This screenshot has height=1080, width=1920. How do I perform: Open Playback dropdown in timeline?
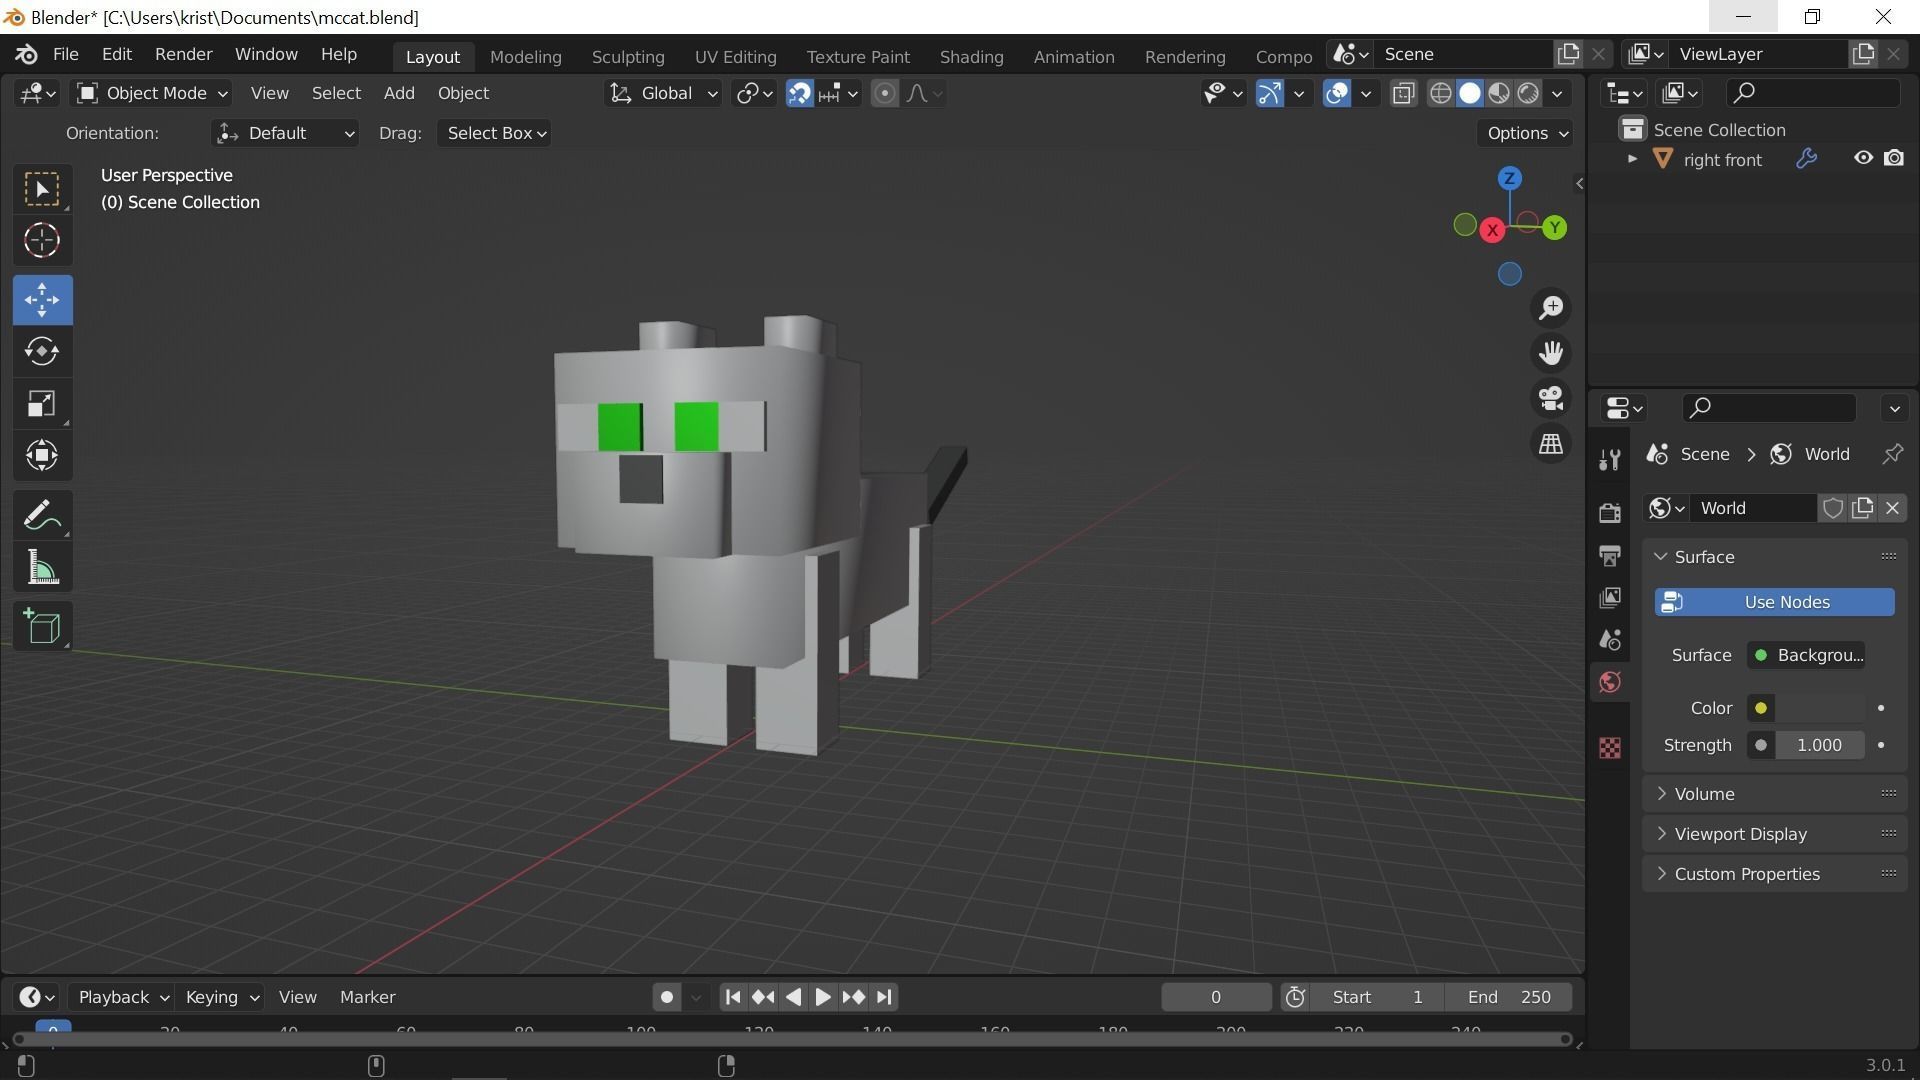coord(122,997)
